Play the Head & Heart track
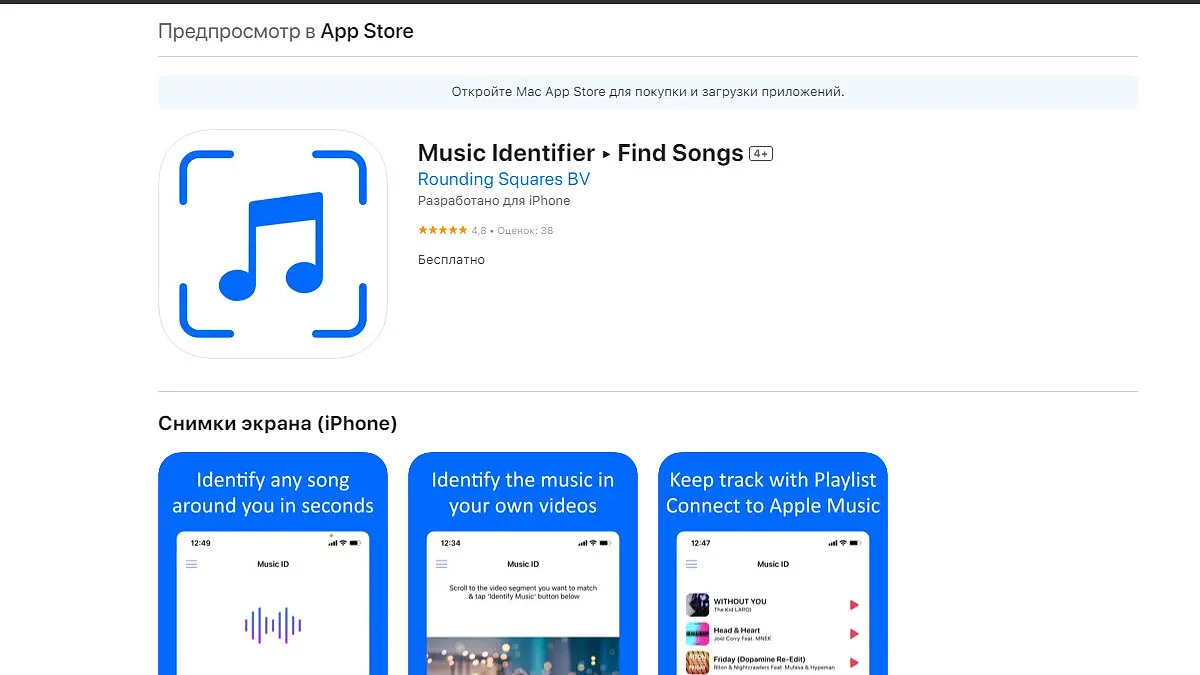1200x675 pixels. click(x=854, y=634)
